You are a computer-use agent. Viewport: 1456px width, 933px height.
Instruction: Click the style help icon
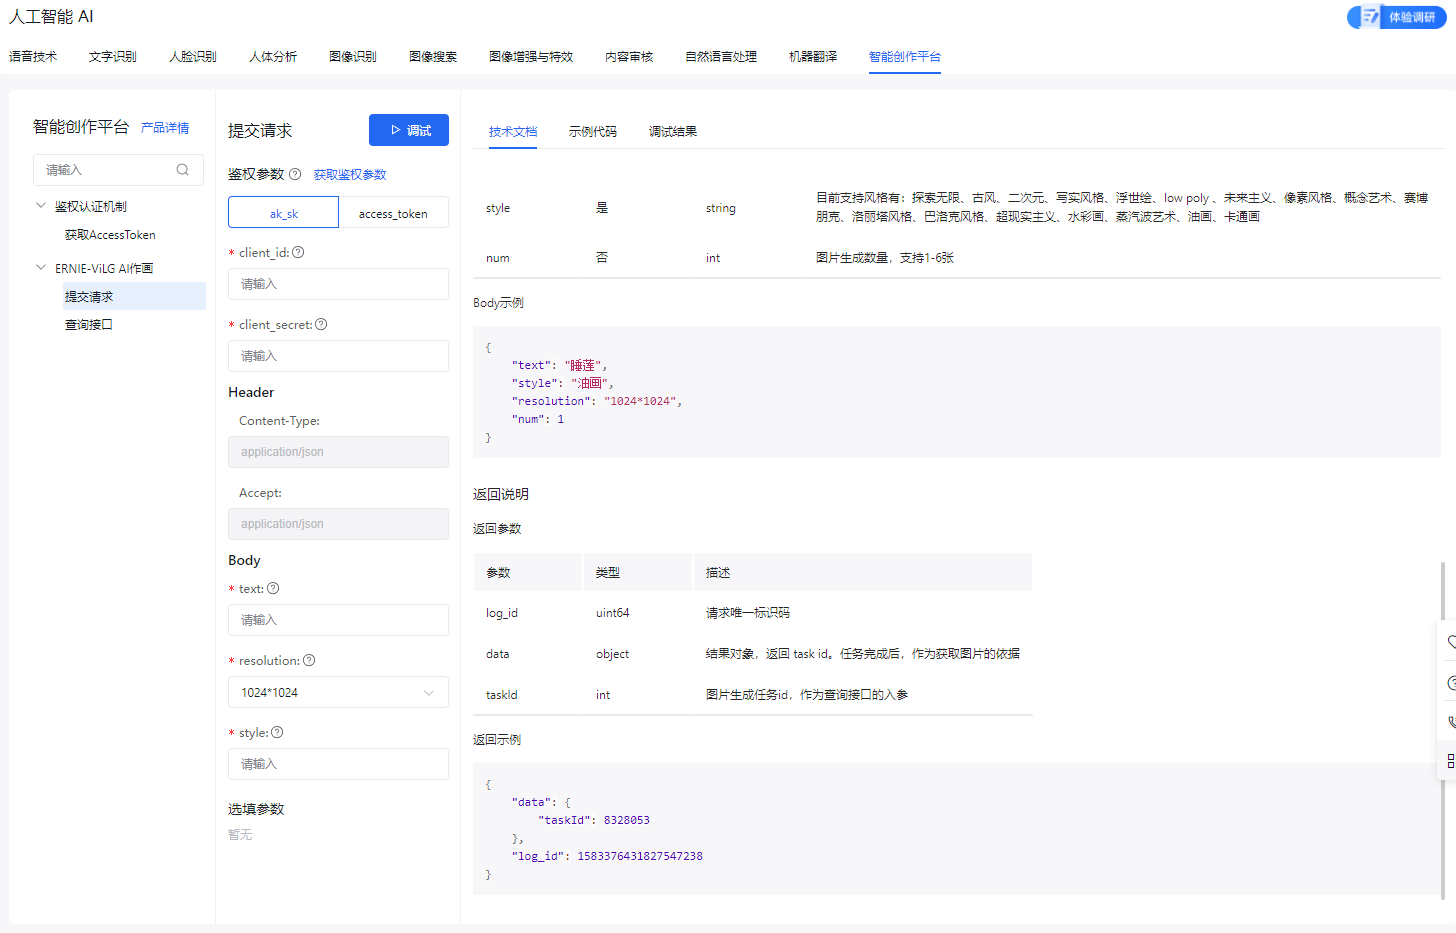tap(277, 732)
